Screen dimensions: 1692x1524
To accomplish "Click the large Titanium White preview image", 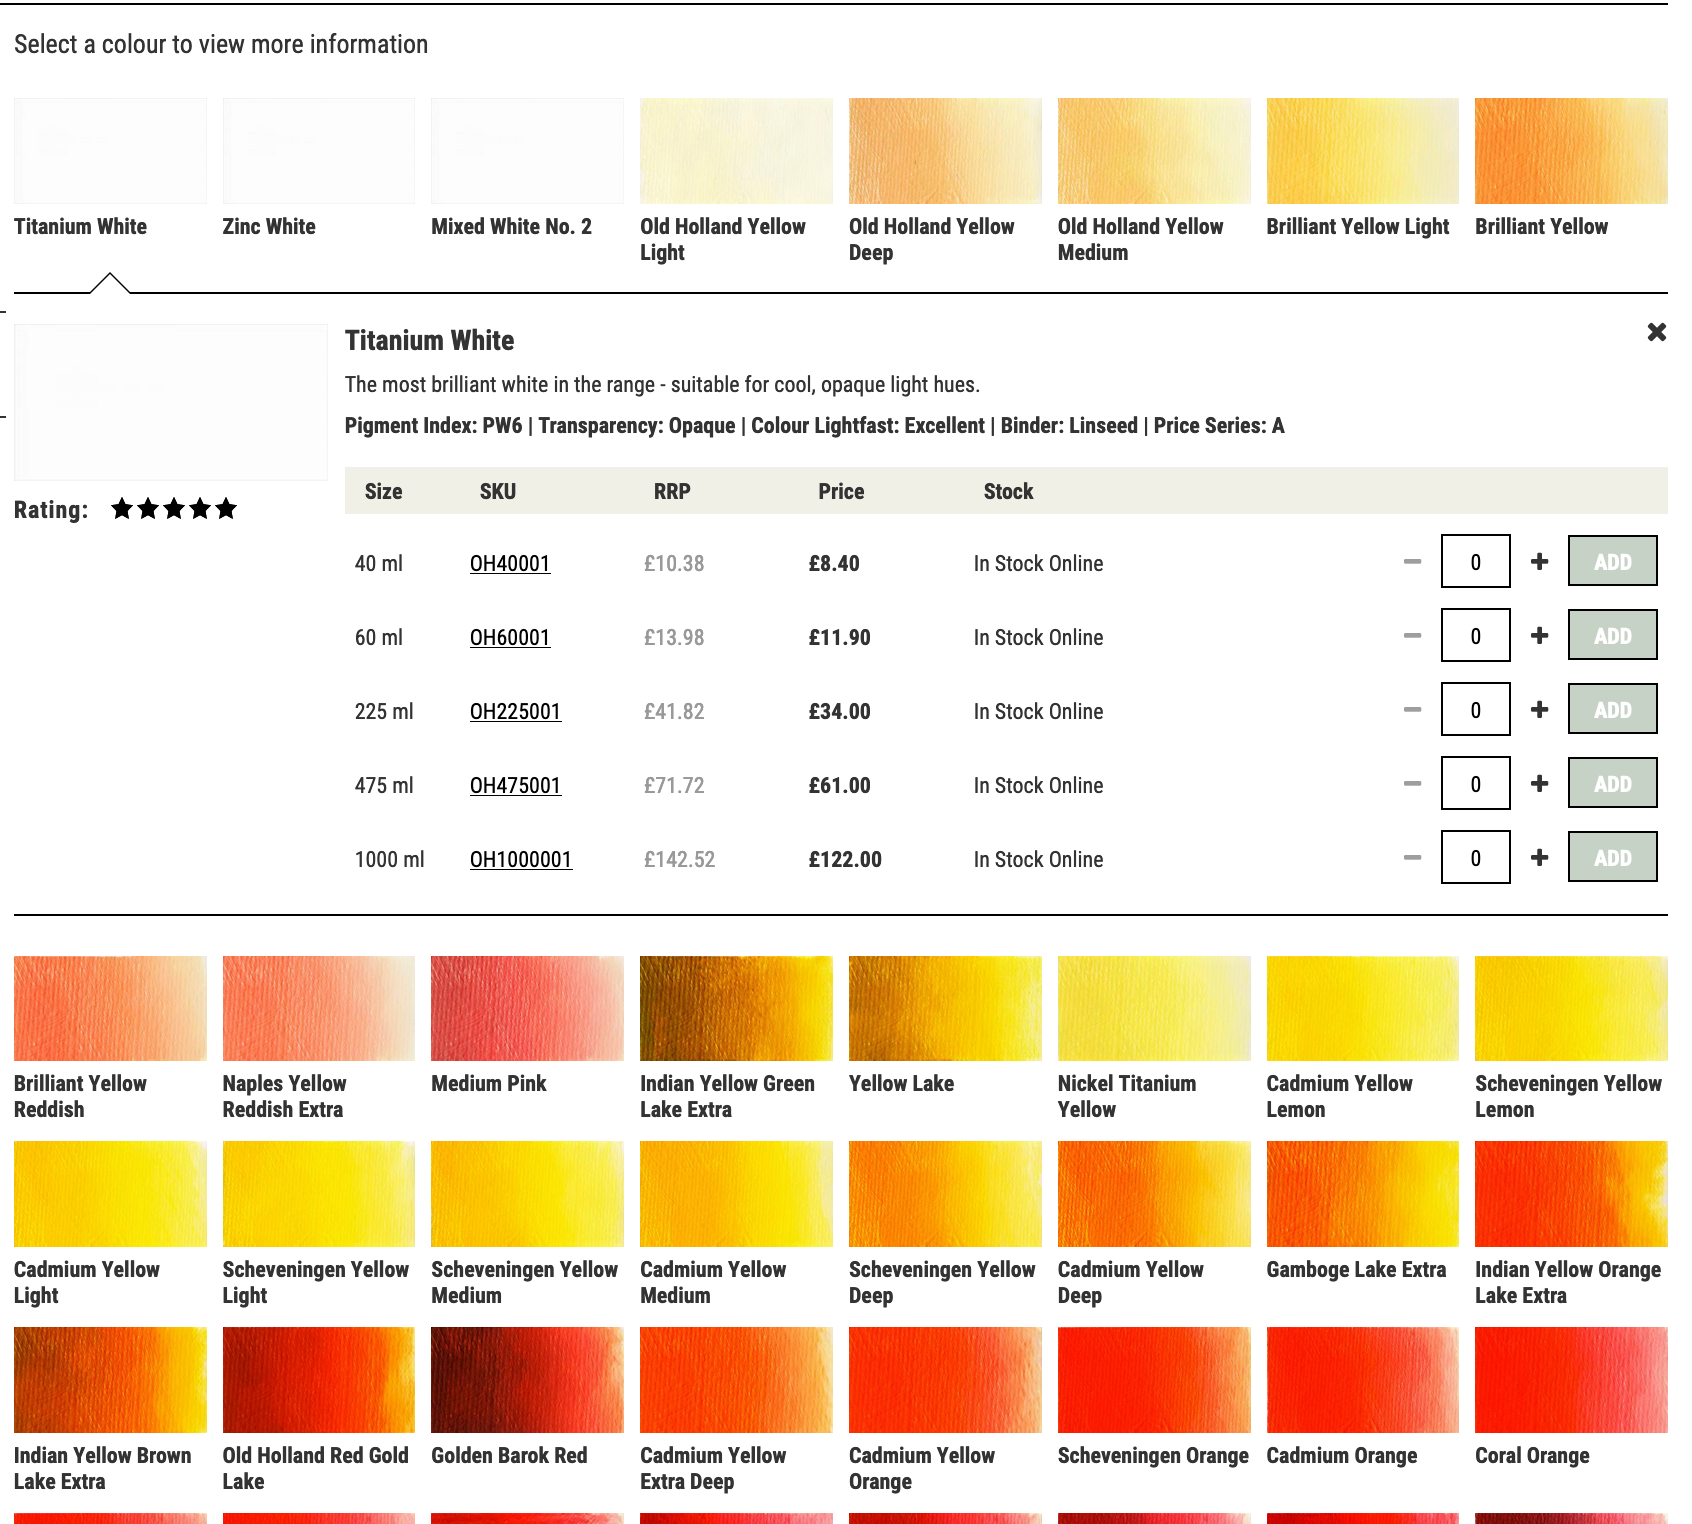I will (171, 402).
